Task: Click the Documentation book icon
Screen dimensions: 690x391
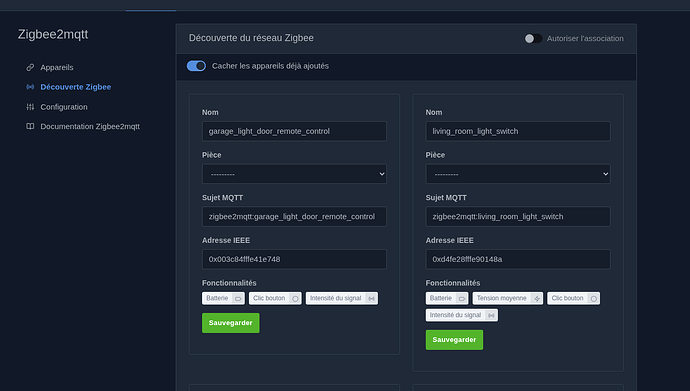Action: [x=30, y=127]
